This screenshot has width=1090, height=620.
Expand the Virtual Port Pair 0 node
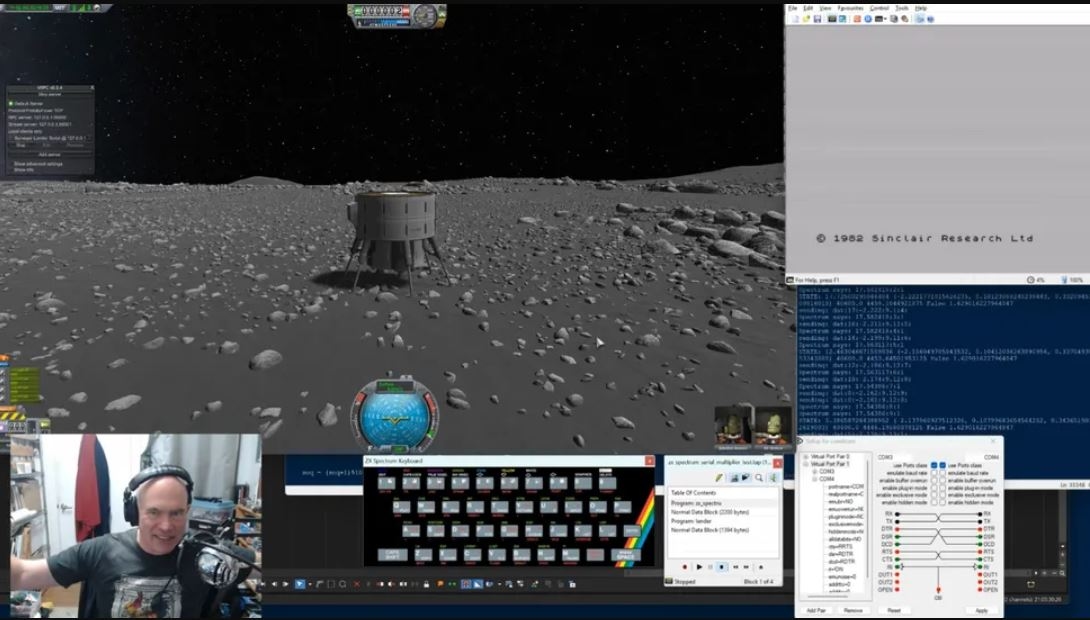804,456
